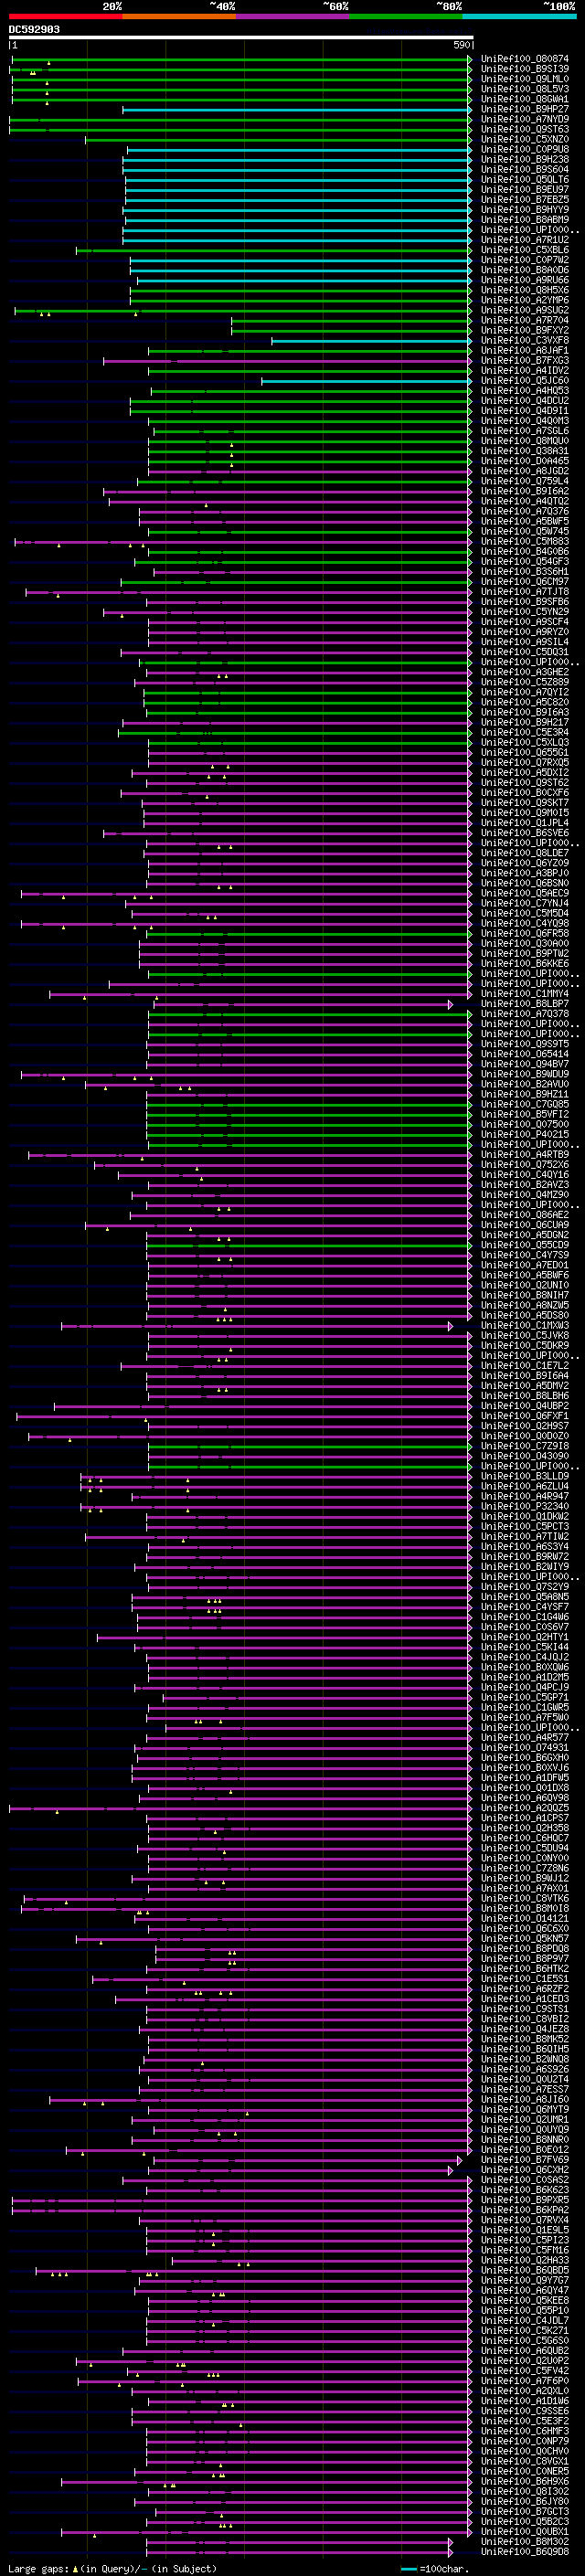Select hit label UniRef100_Q7RVX4
This screenshot has width=585, height=2576.
[x=525, y=2220]
